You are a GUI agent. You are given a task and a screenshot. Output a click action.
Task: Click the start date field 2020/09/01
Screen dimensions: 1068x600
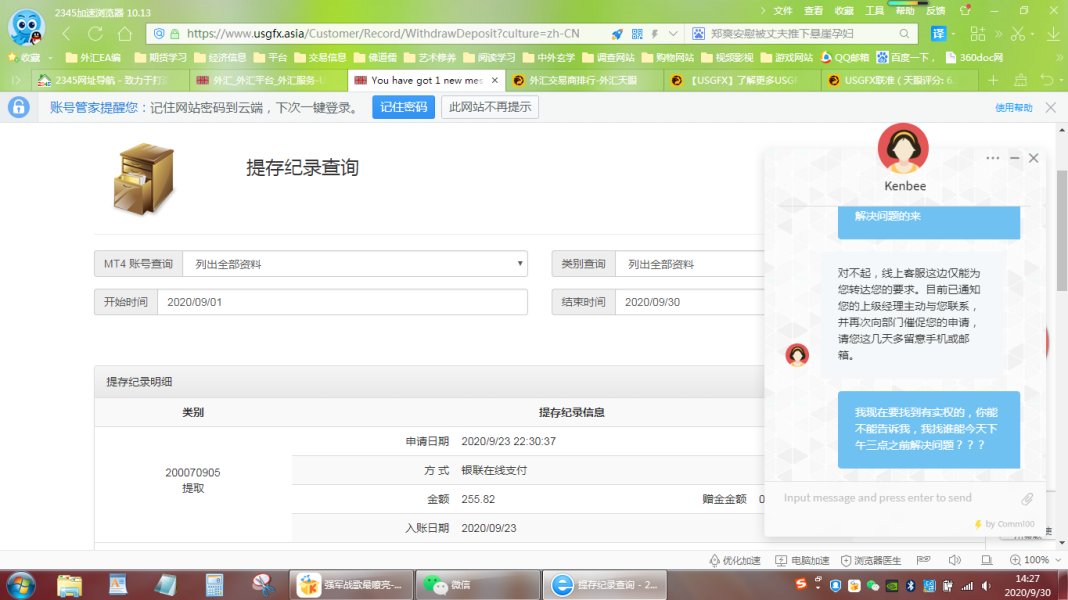click(341, 302)
